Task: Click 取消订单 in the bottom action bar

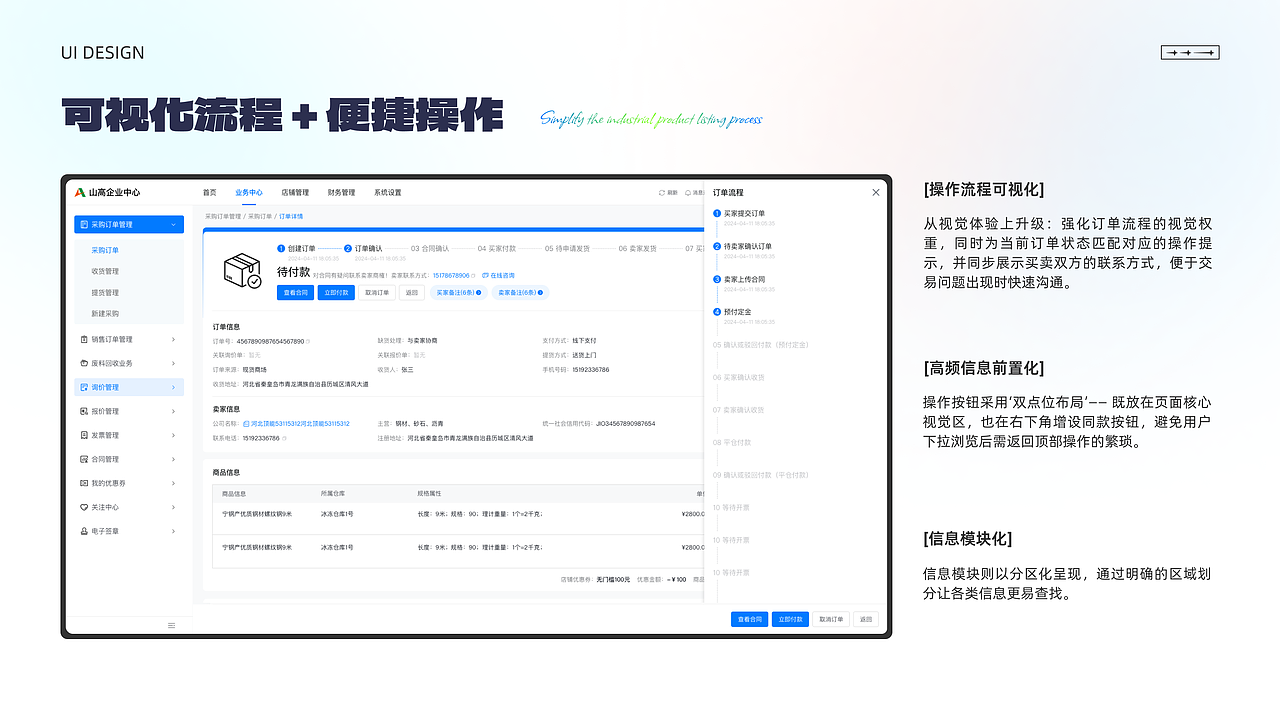Action: pos(831,619)
